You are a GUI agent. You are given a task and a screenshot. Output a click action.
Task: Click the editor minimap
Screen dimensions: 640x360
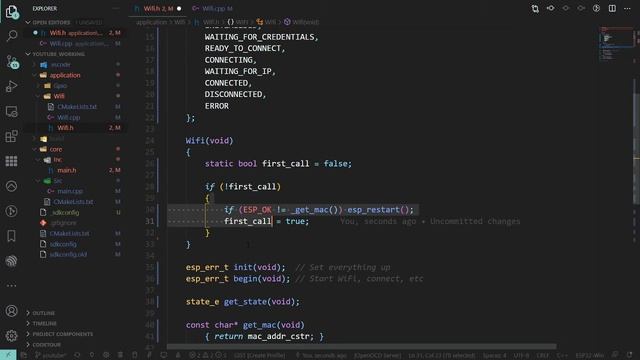pos(616,44)
